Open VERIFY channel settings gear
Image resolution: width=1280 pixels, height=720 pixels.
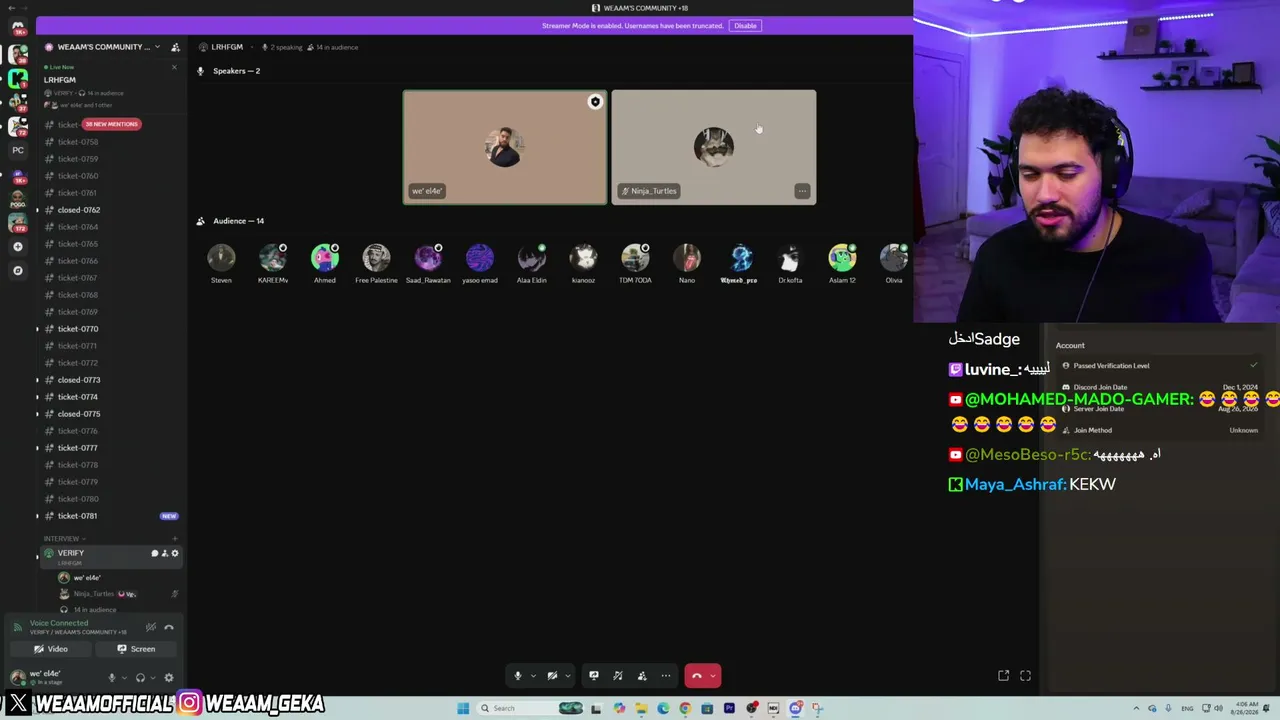pos(175,553)
